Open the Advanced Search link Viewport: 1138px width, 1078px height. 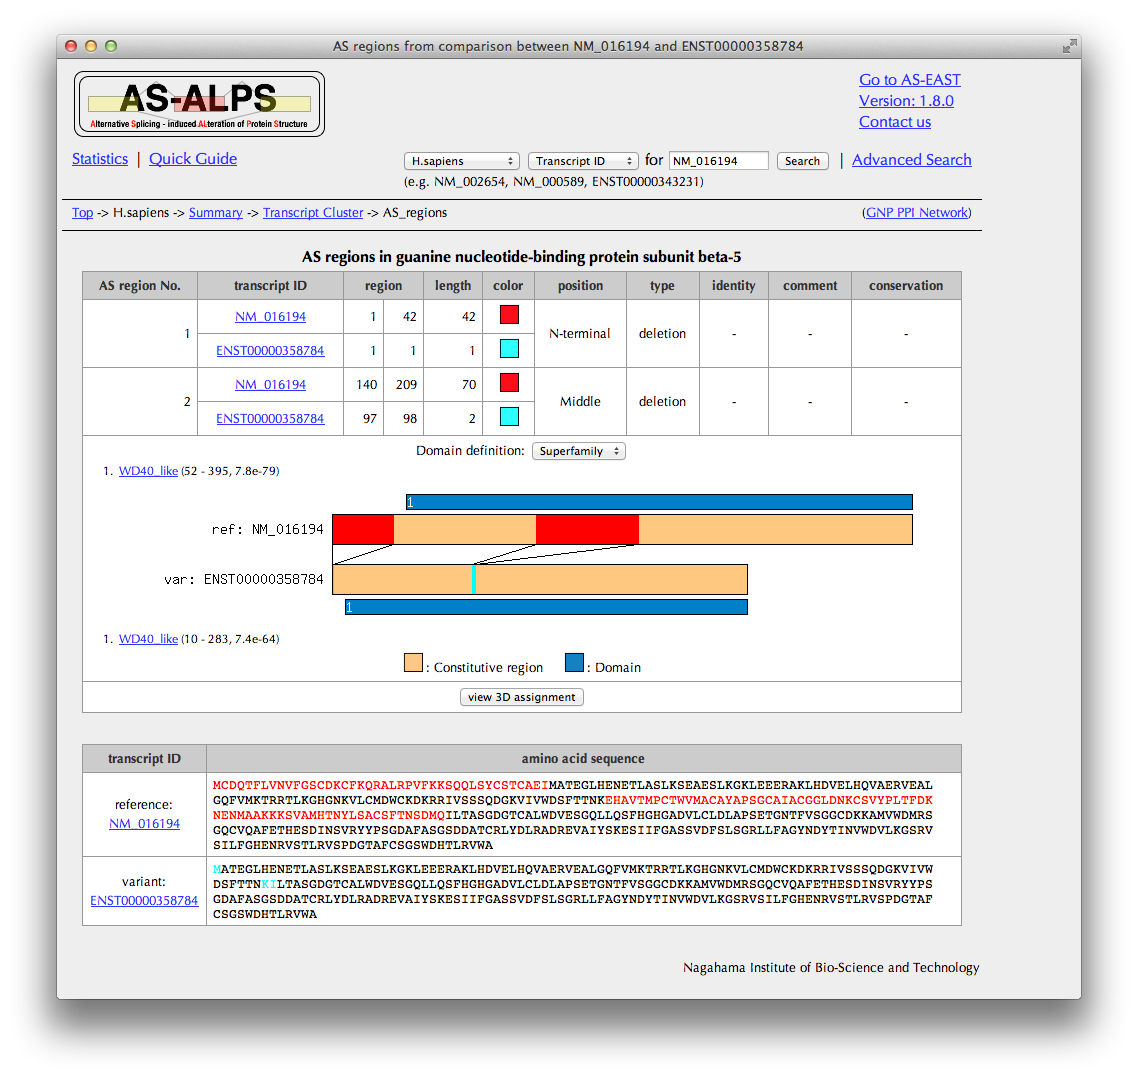click(x=911, y=160)
